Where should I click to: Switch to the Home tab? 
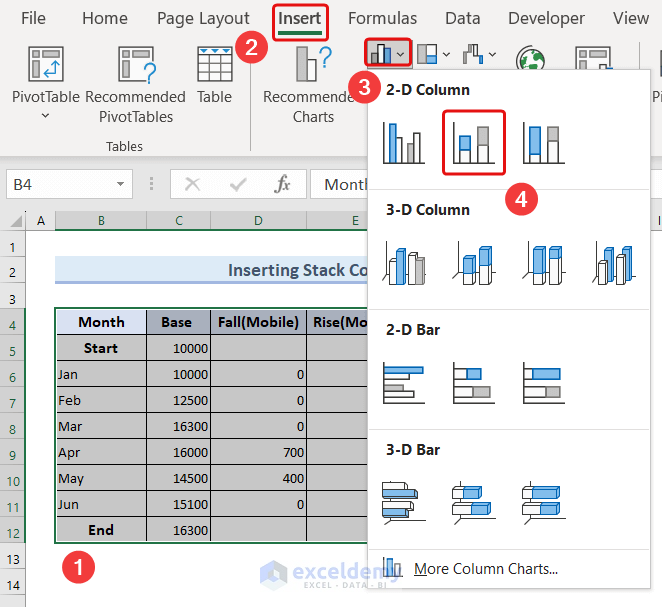(105, 19)
